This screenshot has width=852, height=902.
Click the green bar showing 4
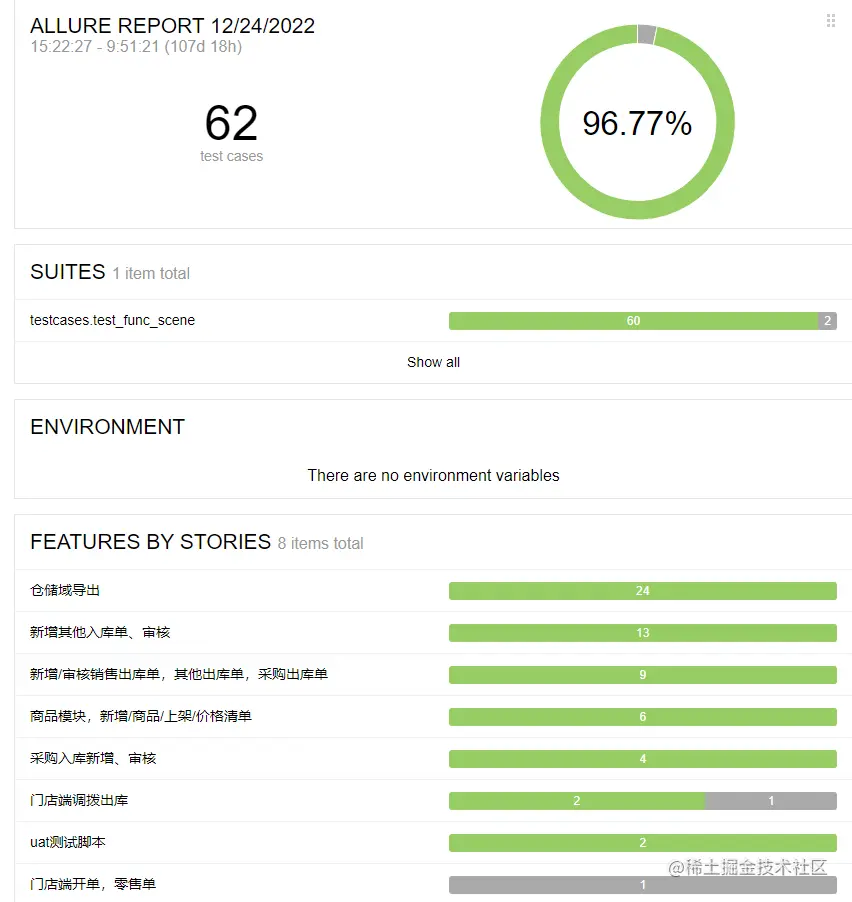coord(643,759)
